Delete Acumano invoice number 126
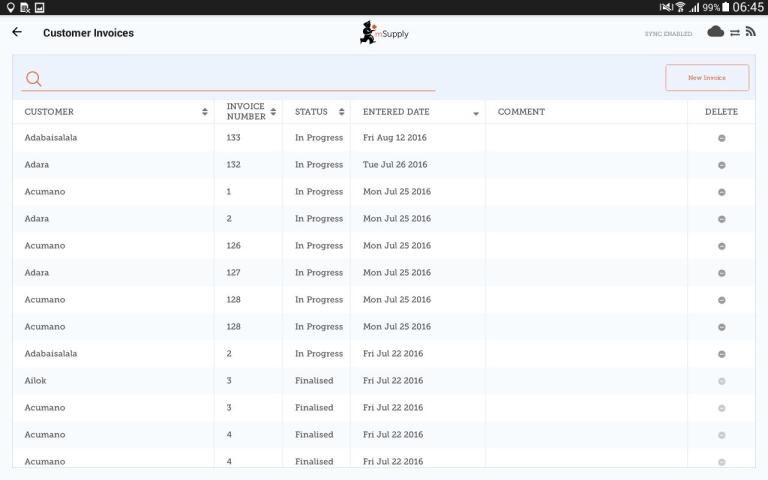This screenshot has width=768, height=480. click(721, 246)
